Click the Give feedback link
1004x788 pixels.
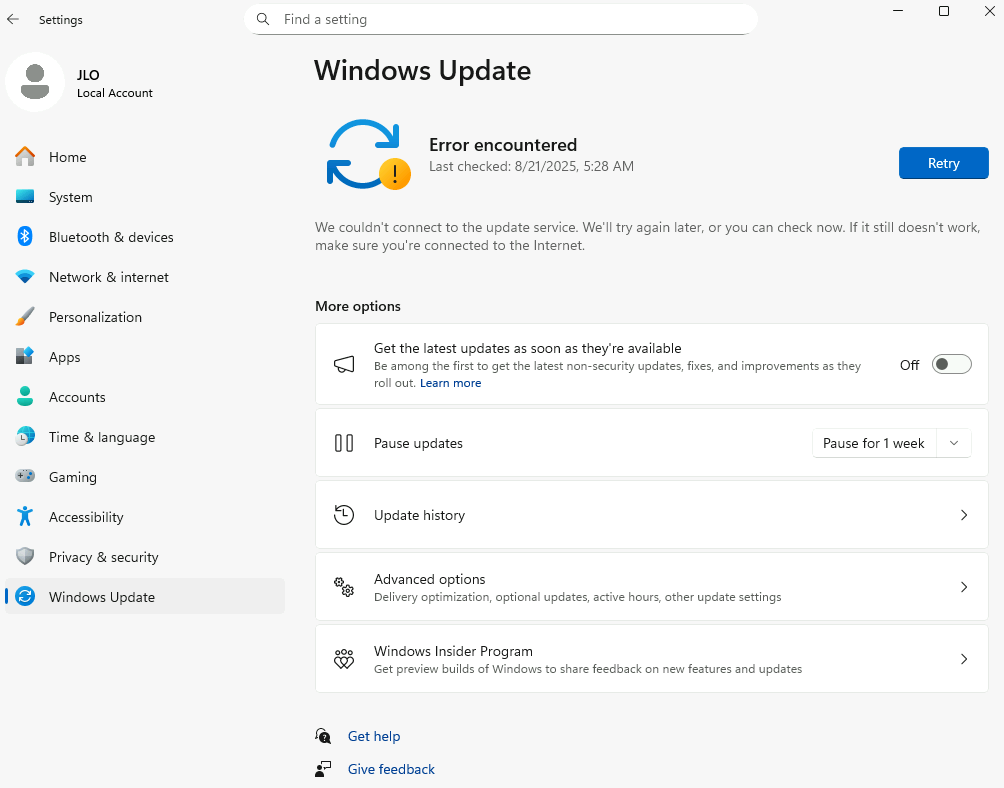click(x=391, y=769)
